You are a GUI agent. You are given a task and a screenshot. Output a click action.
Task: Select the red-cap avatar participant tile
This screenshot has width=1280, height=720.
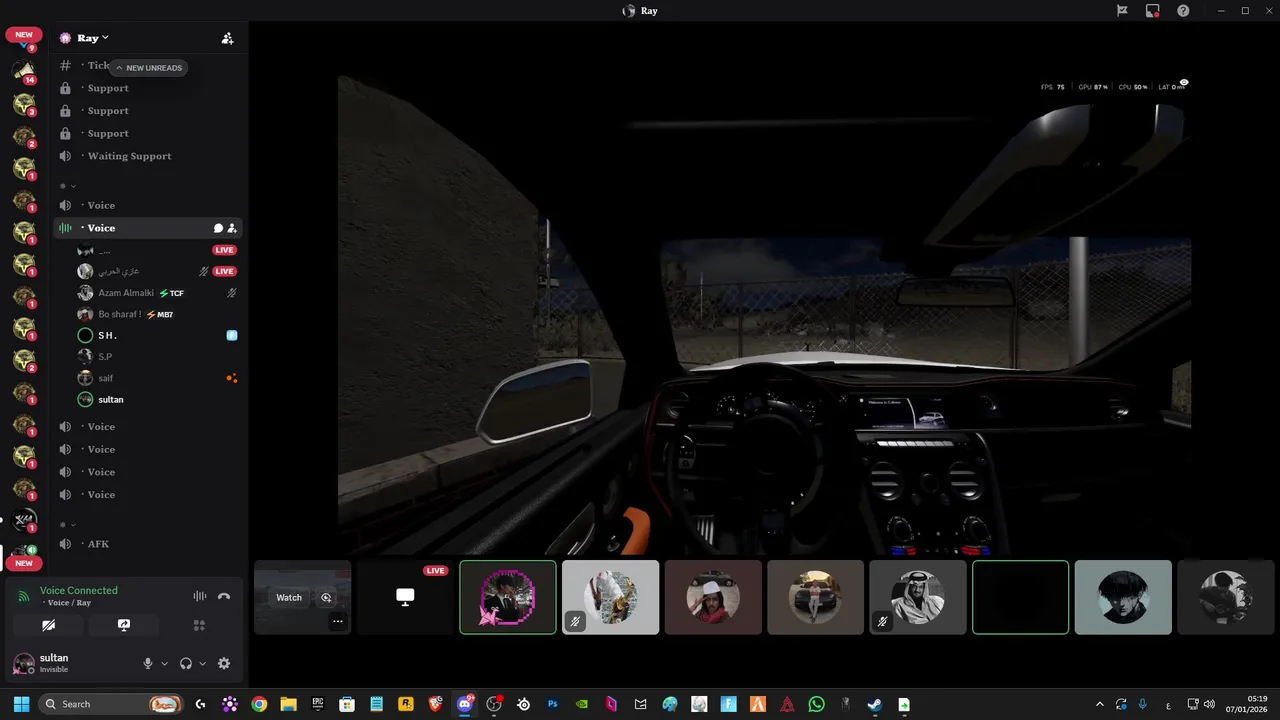[x=713, y=597]
